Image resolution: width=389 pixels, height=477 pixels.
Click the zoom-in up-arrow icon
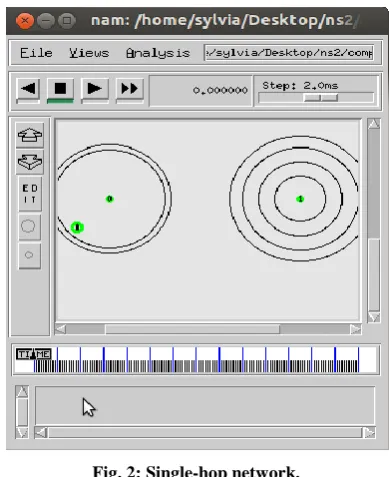30,135
